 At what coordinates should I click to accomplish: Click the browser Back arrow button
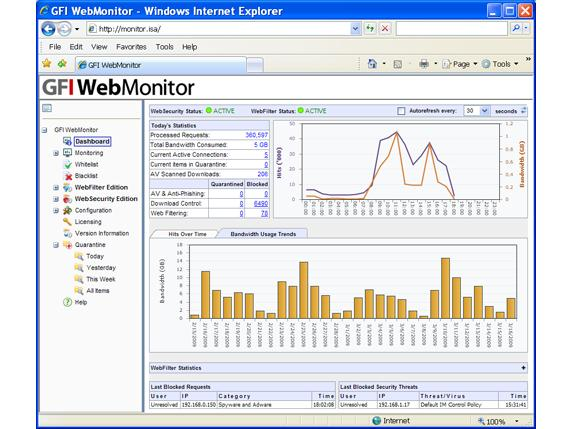(48, 29)
